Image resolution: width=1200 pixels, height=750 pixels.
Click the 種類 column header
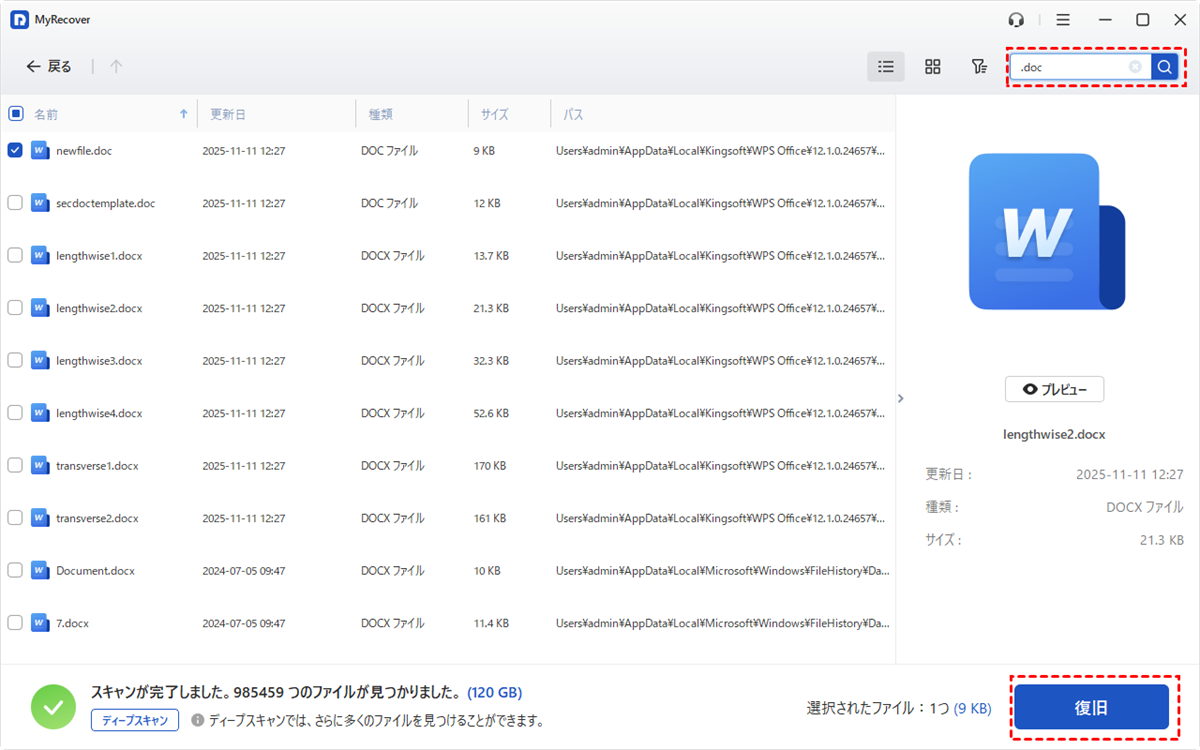(381, 114)
